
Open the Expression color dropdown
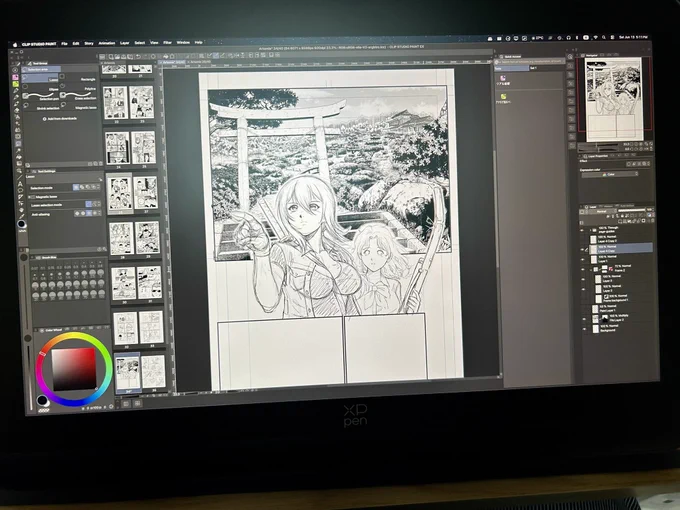click(610, 174)
